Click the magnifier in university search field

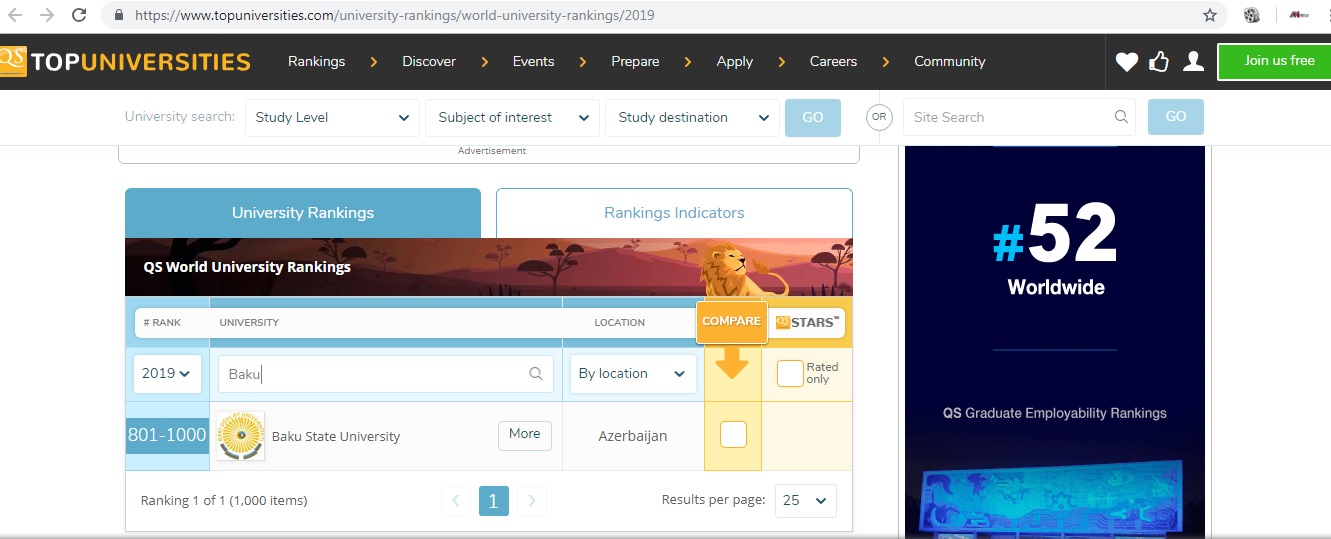point(536,374)
